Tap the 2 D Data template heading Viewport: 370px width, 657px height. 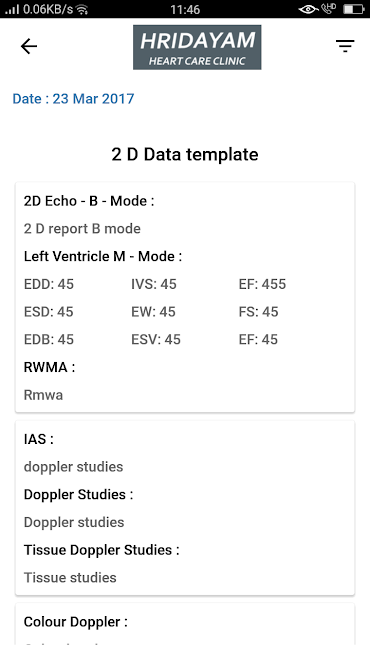click(x=185, y=155)
